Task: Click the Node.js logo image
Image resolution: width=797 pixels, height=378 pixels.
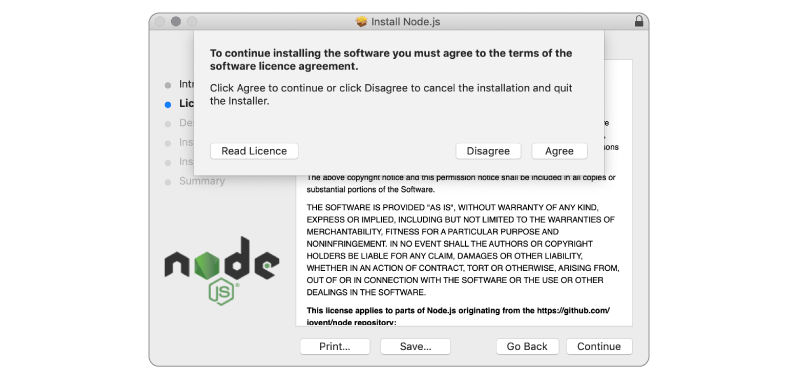Action: [222, 270]
